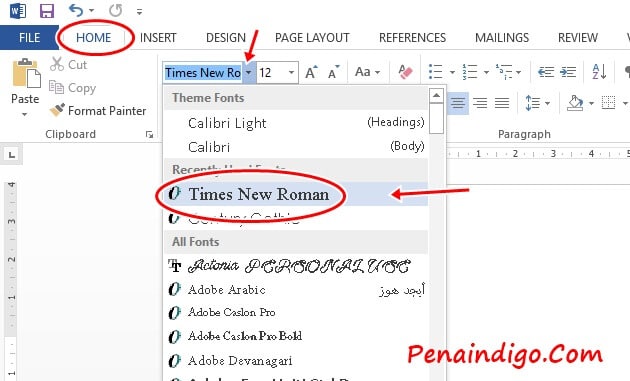Image resolution: width=630 pixels, height=381 pixels.
Task: Apply shading with paint bucket icon
Action: pyautogui.click(x=575, y=103)
